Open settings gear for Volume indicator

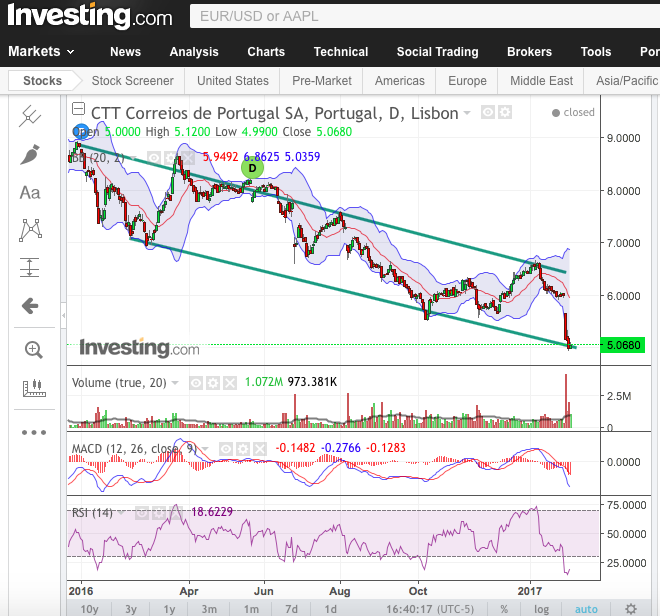point(213,383)
